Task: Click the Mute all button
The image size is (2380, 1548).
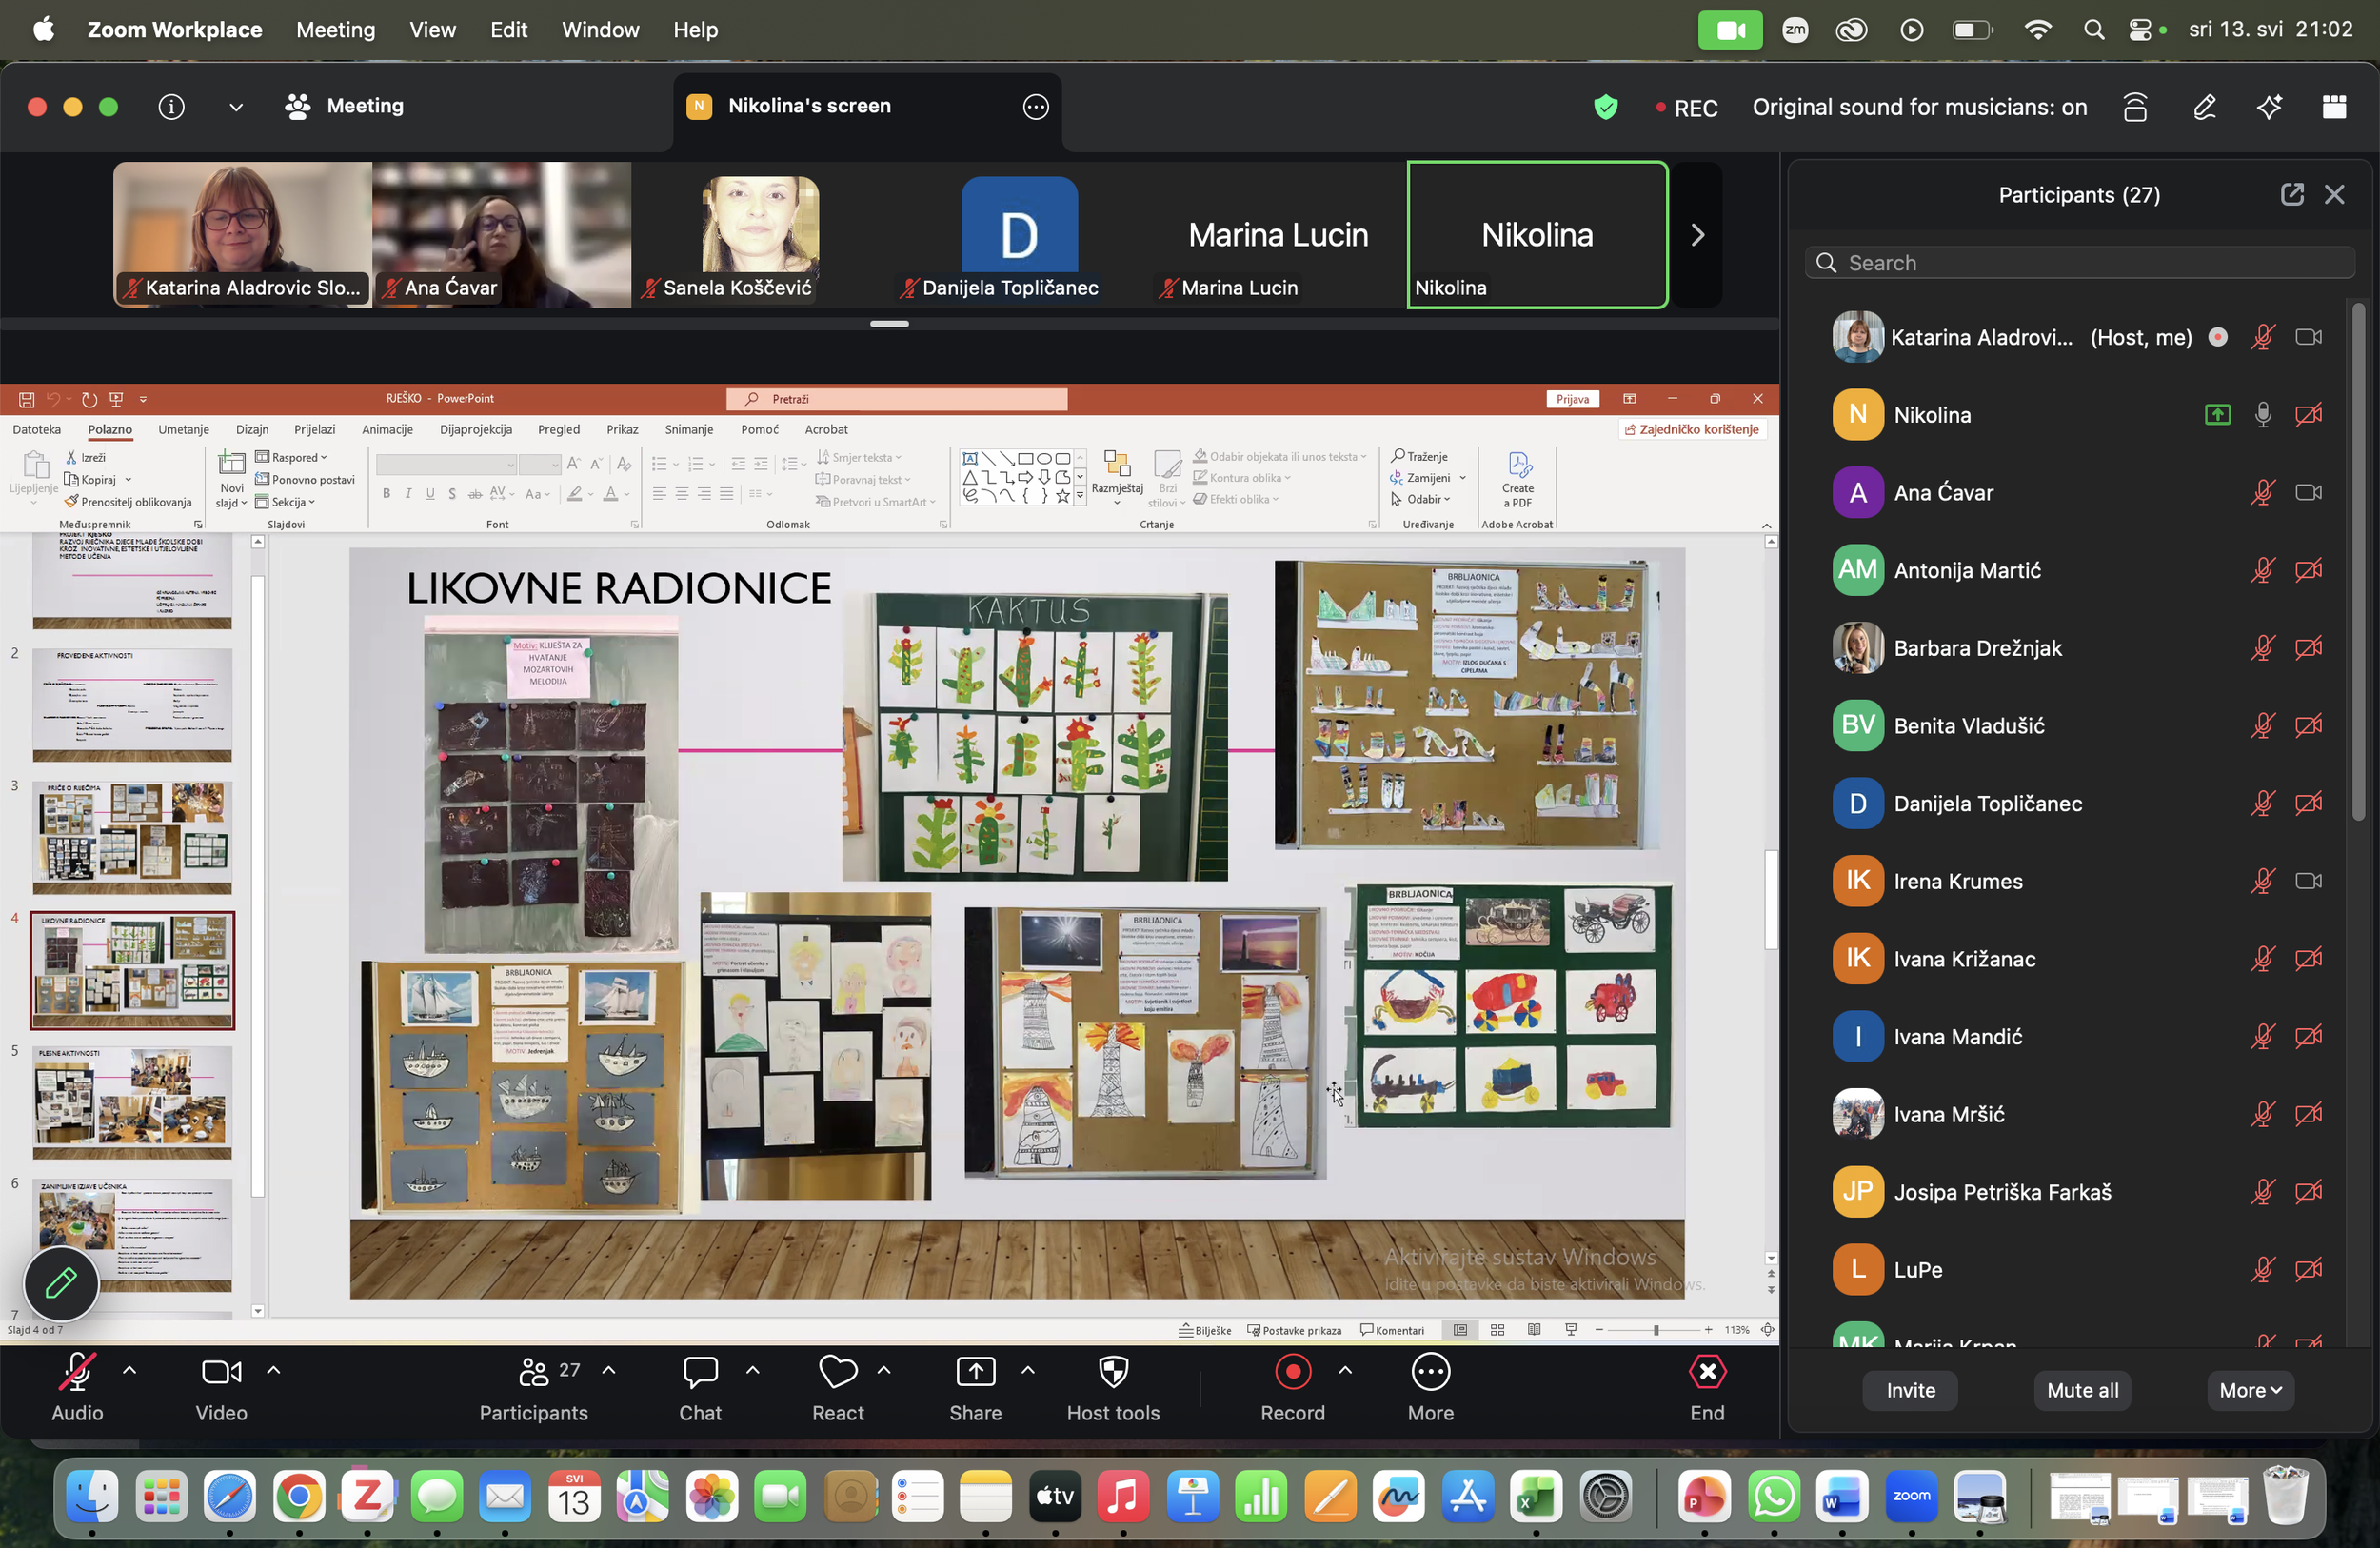Action: pyautogui.click(x=2082, y=1390)
